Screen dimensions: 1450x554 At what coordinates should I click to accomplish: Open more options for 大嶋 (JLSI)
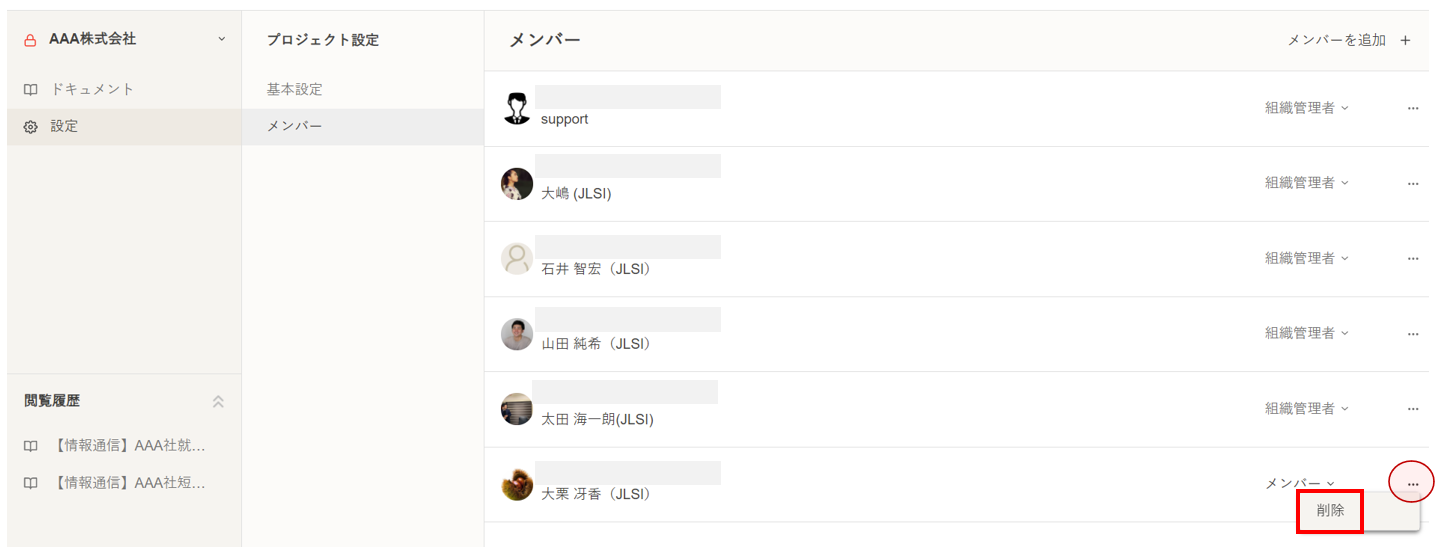[1412, 183]
